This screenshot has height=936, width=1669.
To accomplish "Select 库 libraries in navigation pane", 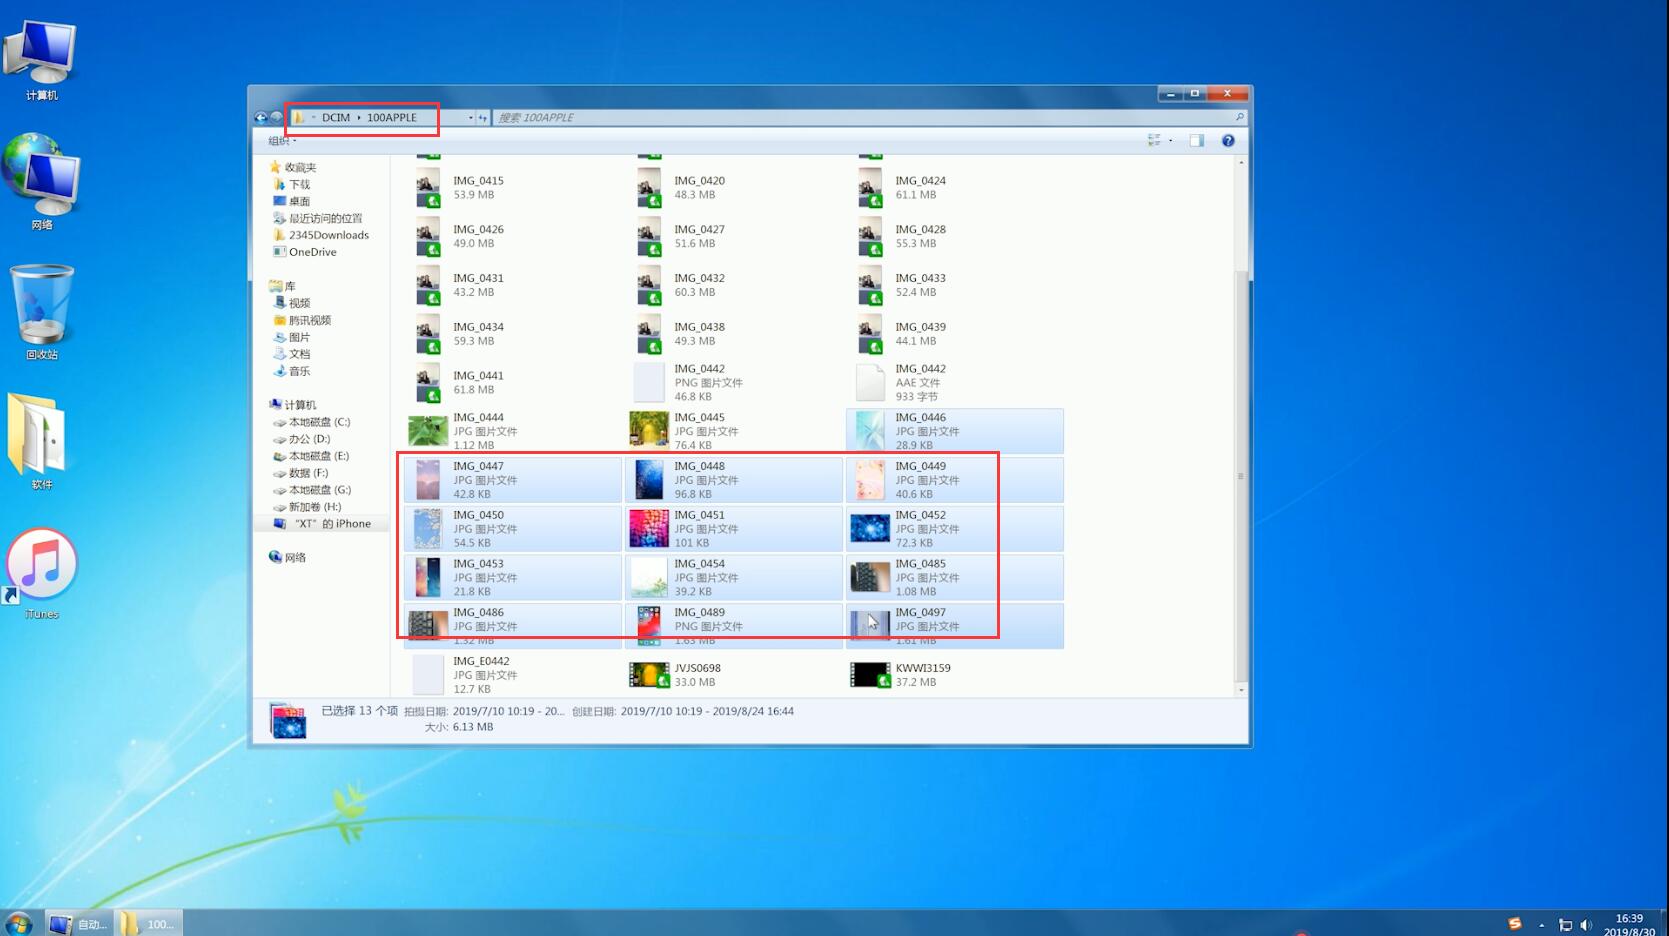I will click(282, 286).
